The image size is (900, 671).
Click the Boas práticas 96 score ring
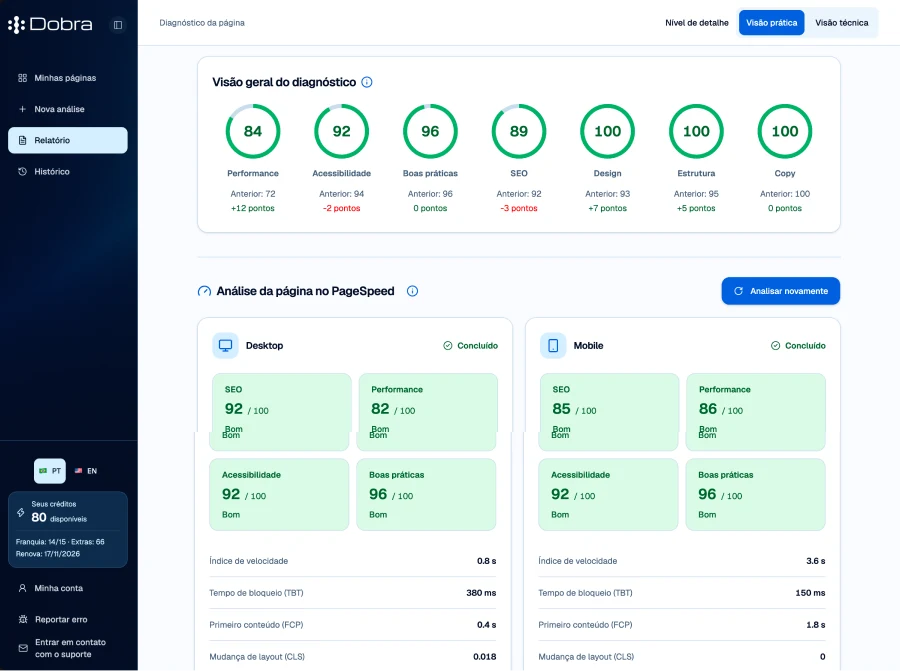click(430, 131)
